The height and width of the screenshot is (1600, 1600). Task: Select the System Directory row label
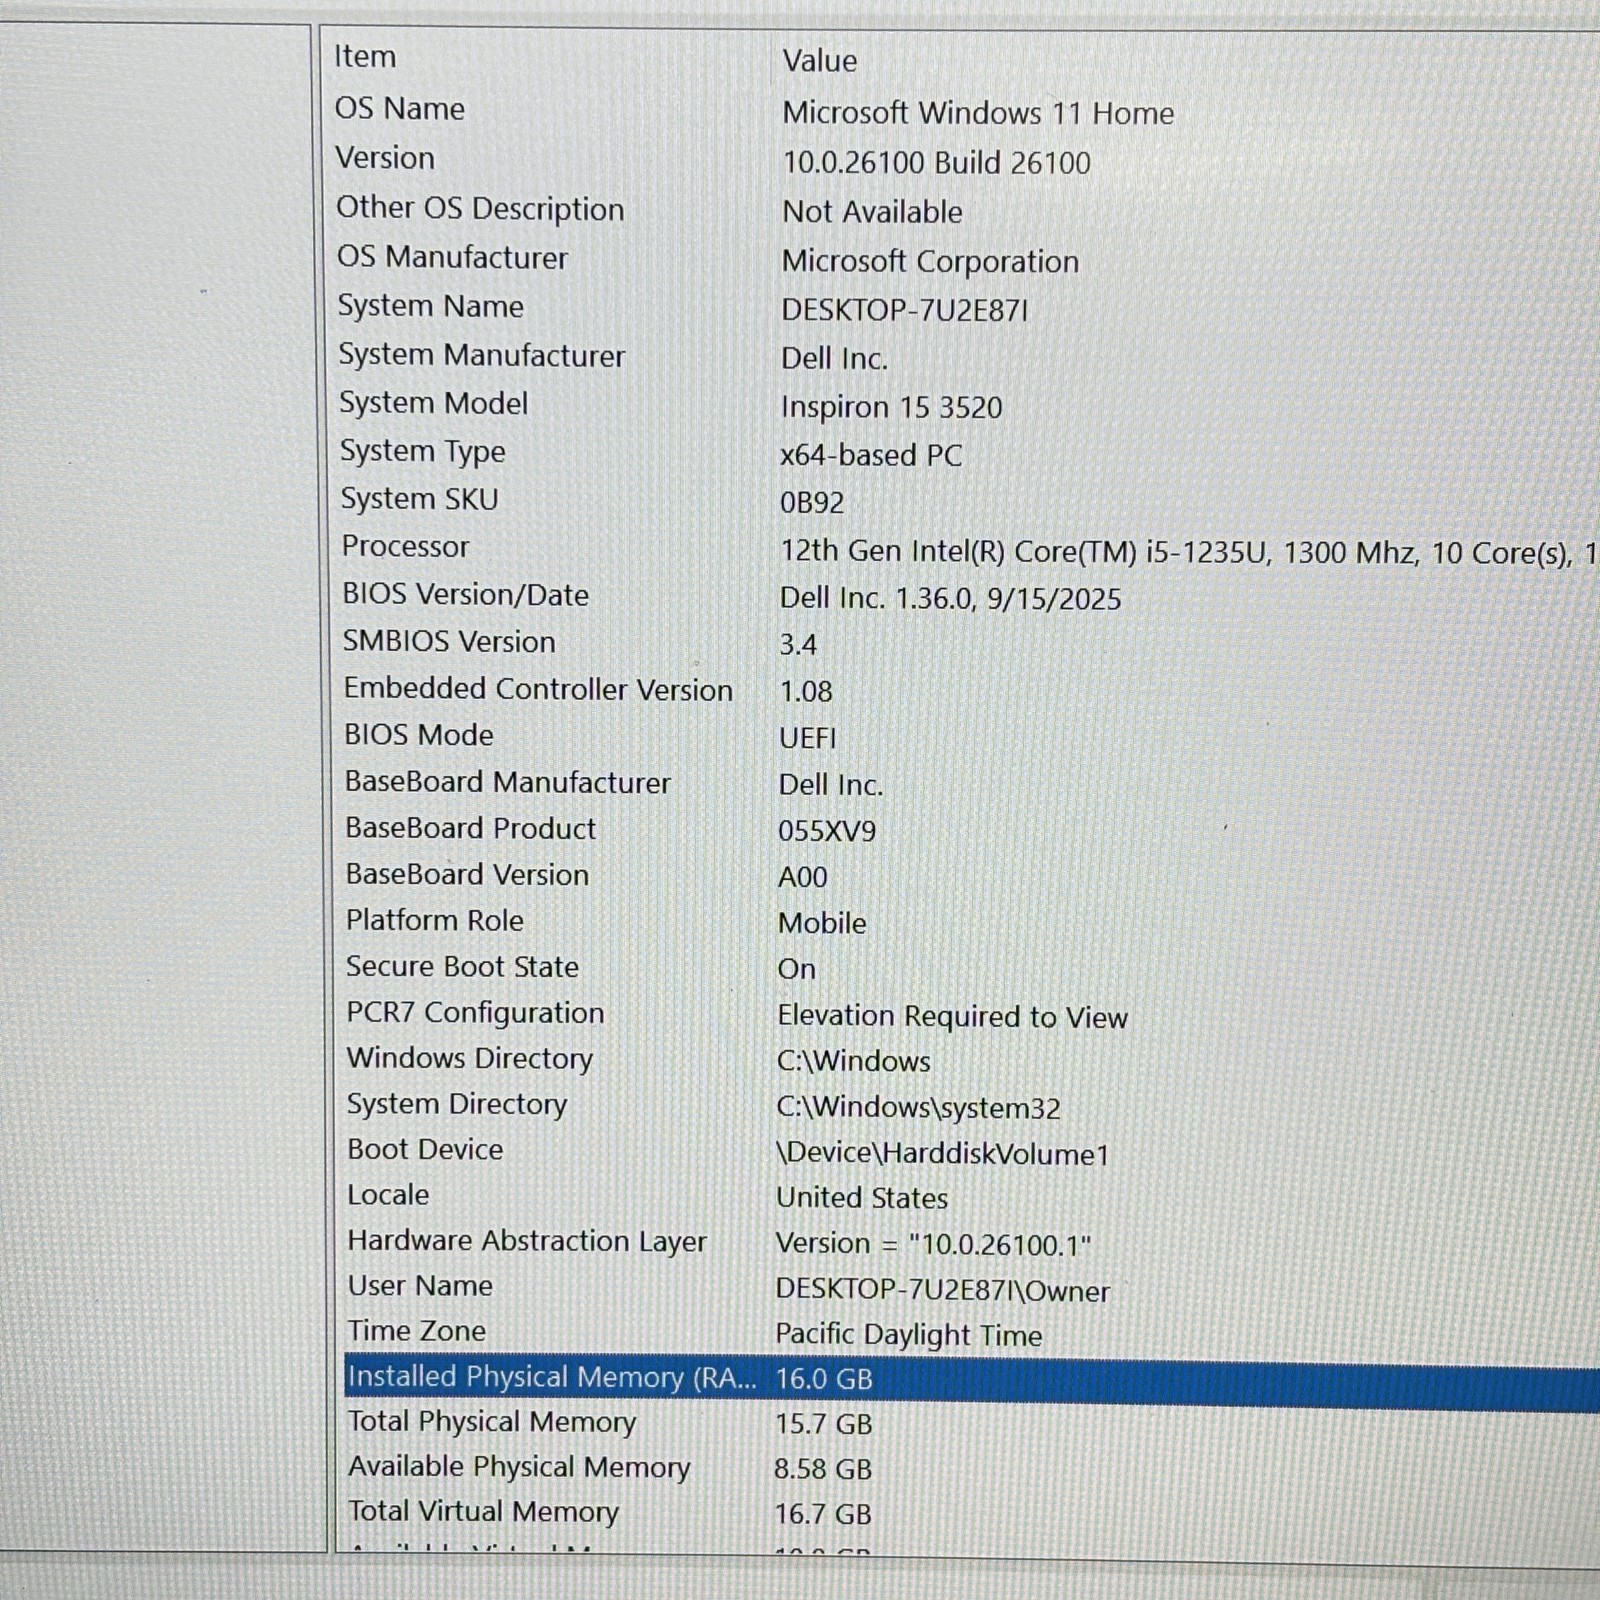(456, 1104)
